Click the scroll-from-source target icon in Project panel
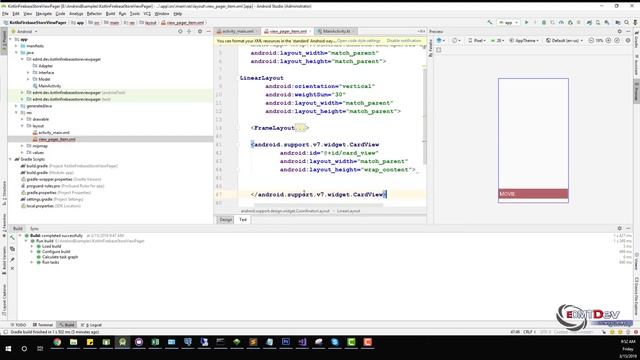This screenshot has height=360, width=640. (180, 31)
